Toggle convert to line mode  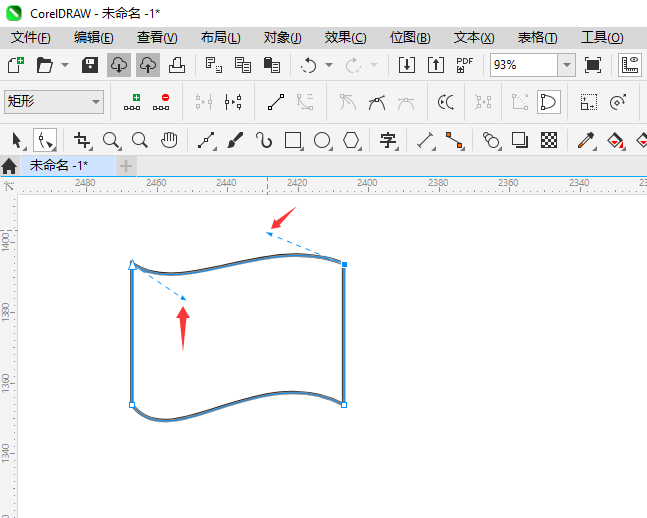coord(276,102)
